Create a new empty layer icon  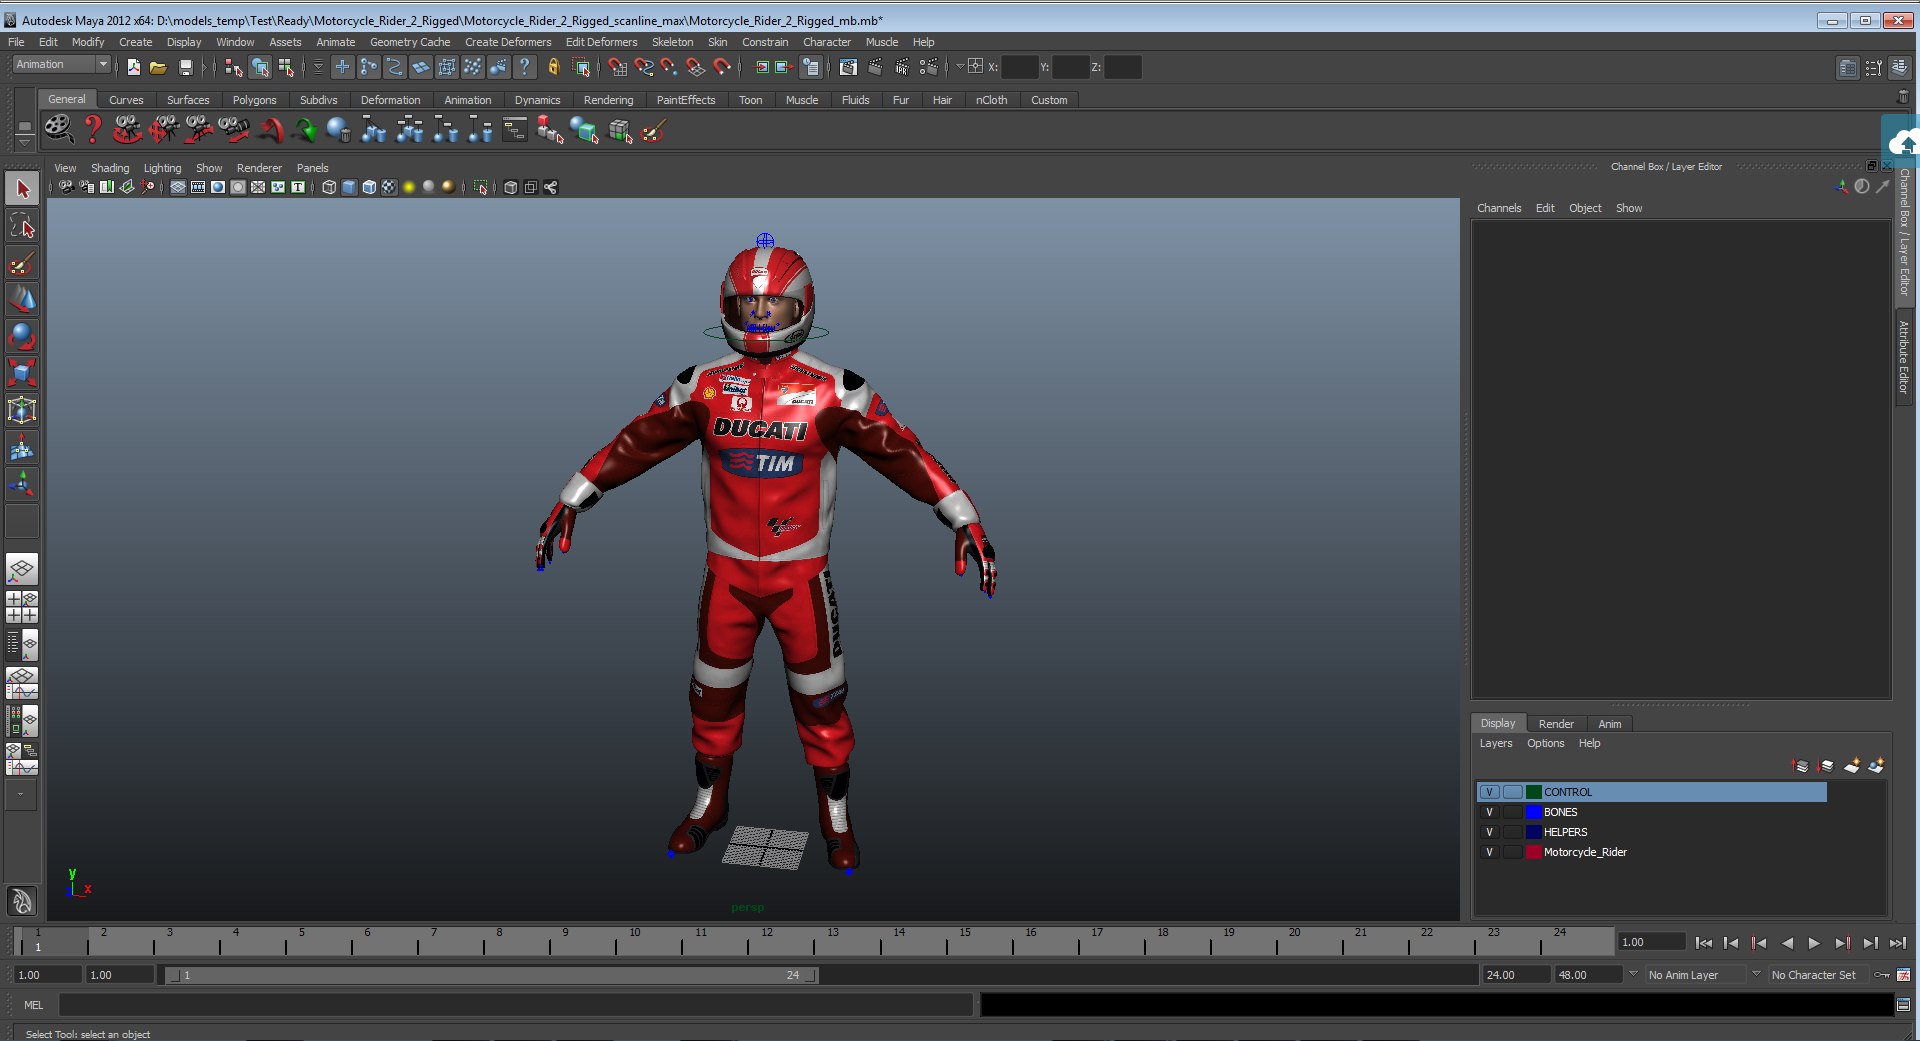(1851, 766)
